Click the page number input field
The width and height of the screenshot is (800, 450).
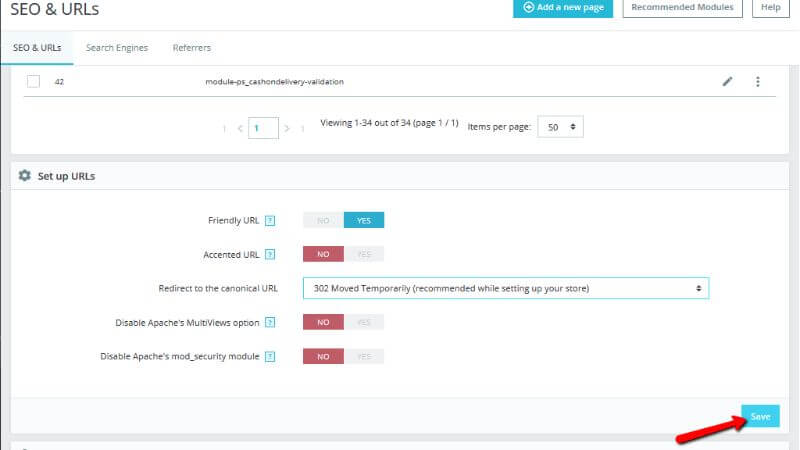263,128
